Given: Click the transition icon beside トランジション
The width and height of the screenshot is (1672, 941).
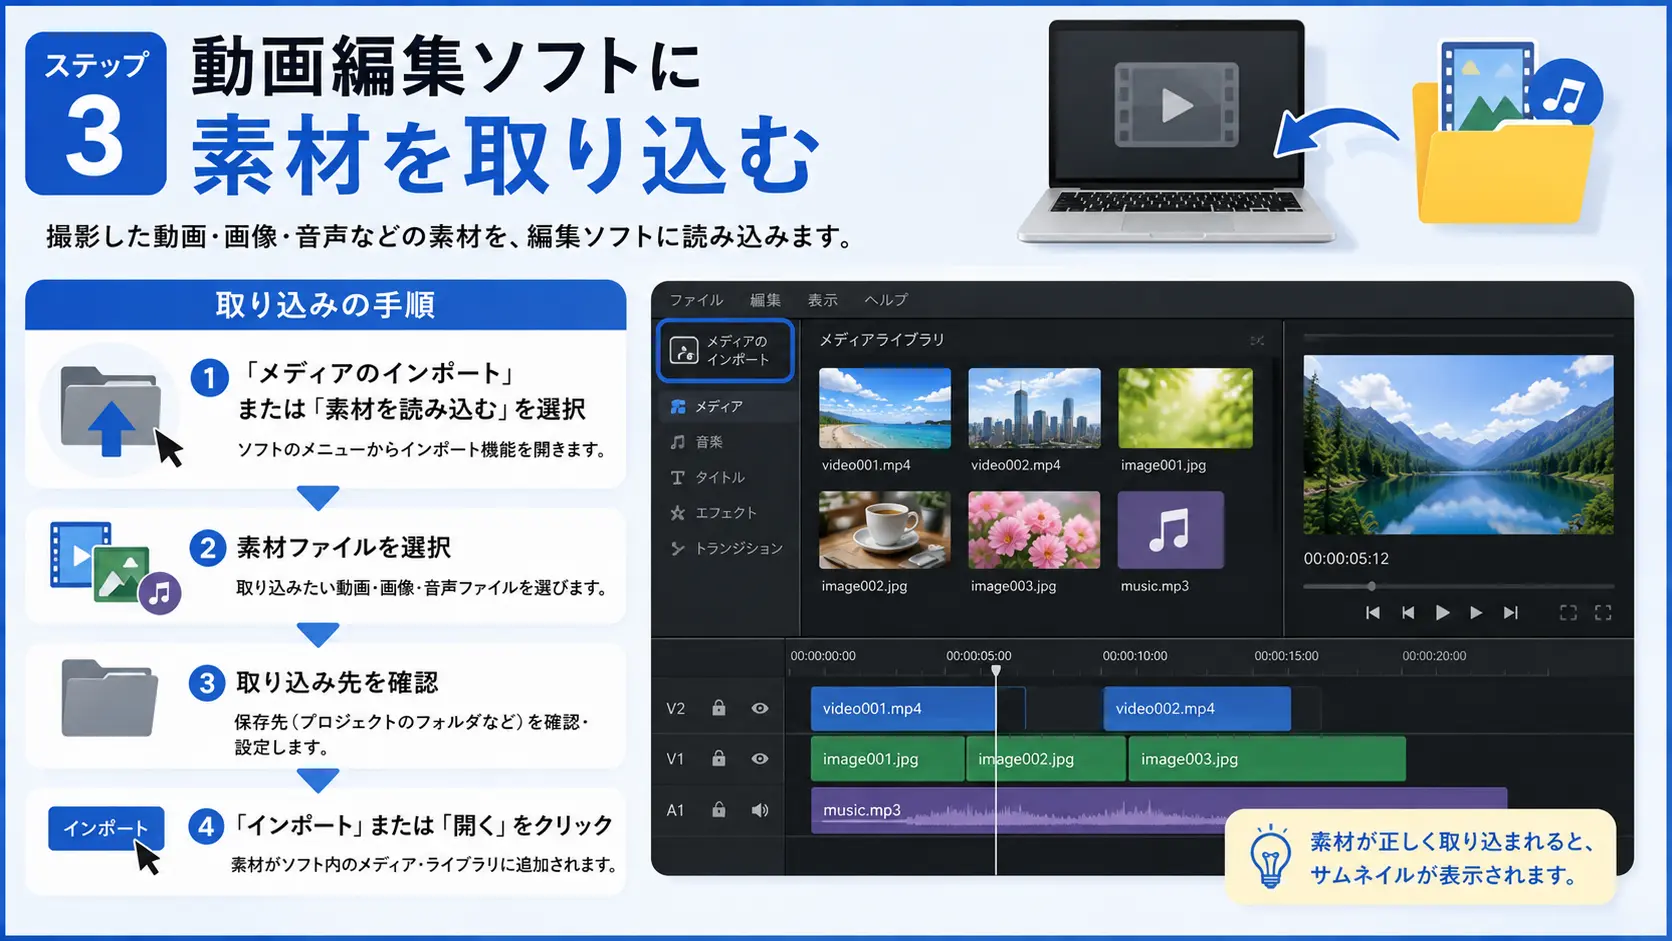Looking at the screenshot, I should click(x=678, y=549).
